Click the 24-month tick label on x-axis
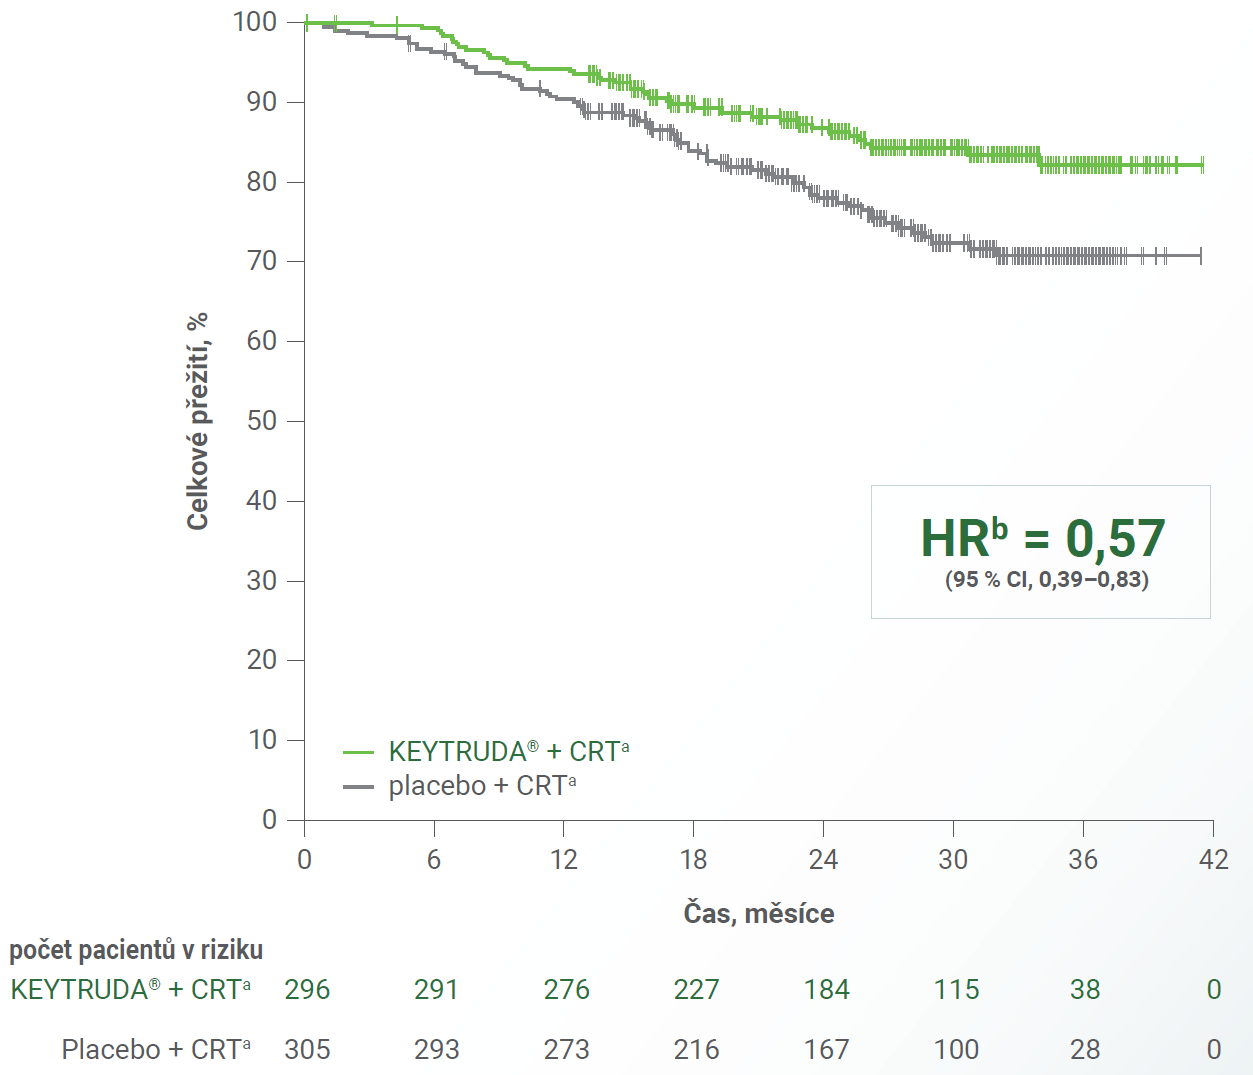The image size is (1253, 1075). [823, 860]
